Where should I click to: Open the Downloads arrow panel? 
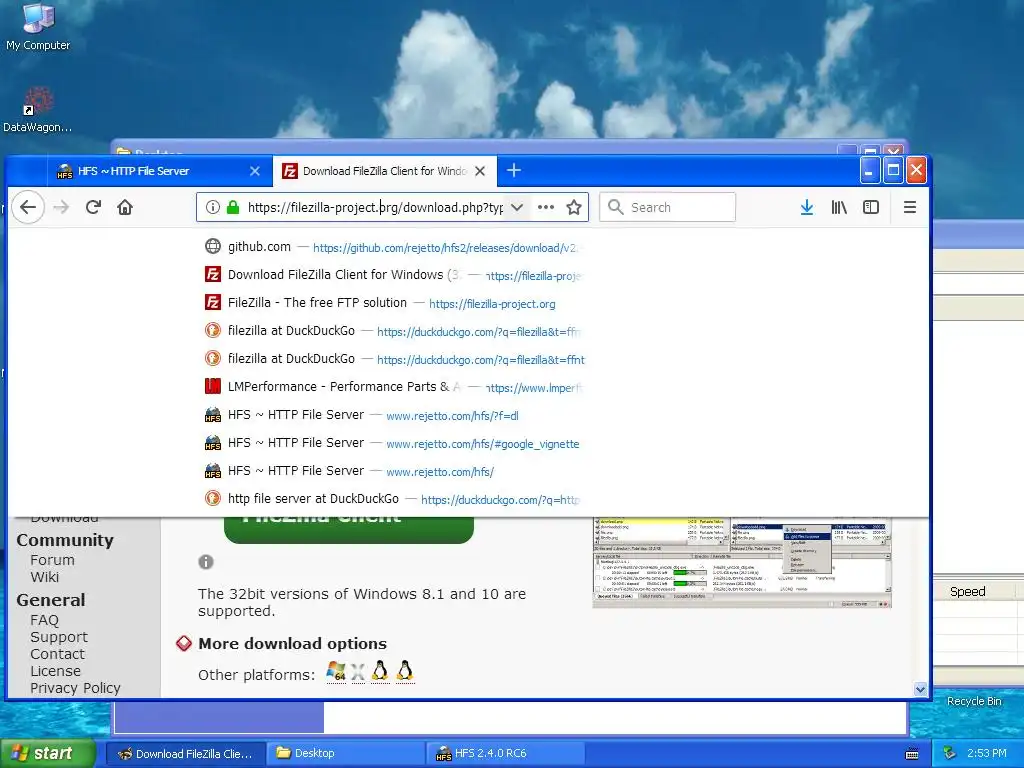pyautogui.click(x=807, y=207)
